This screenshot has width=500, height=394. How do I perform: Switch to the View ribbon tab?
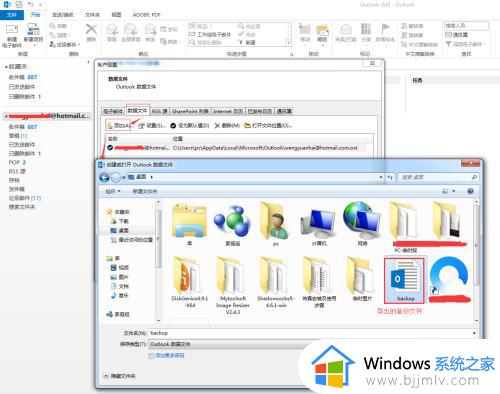tap(116, 15)
